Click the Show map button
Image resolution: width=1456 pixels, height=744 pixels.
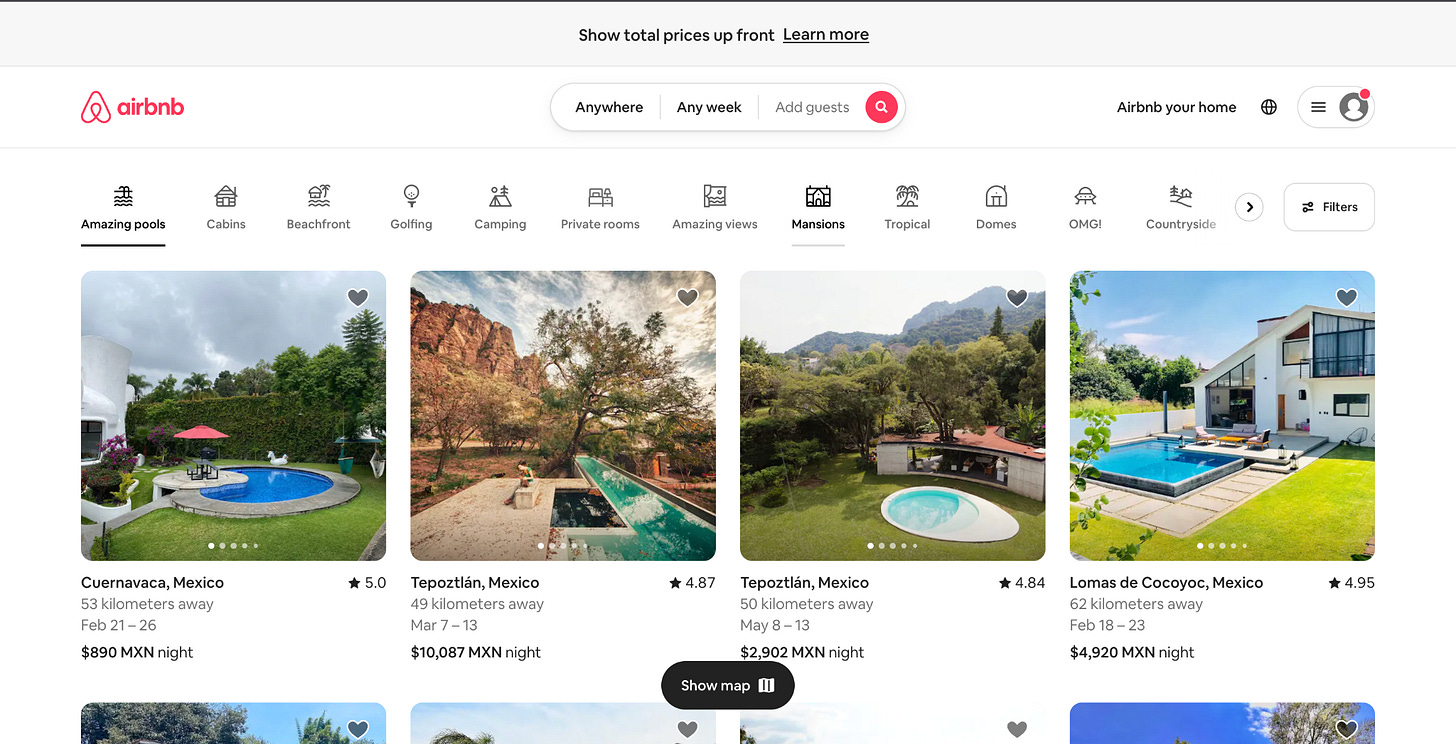point(728,685)
